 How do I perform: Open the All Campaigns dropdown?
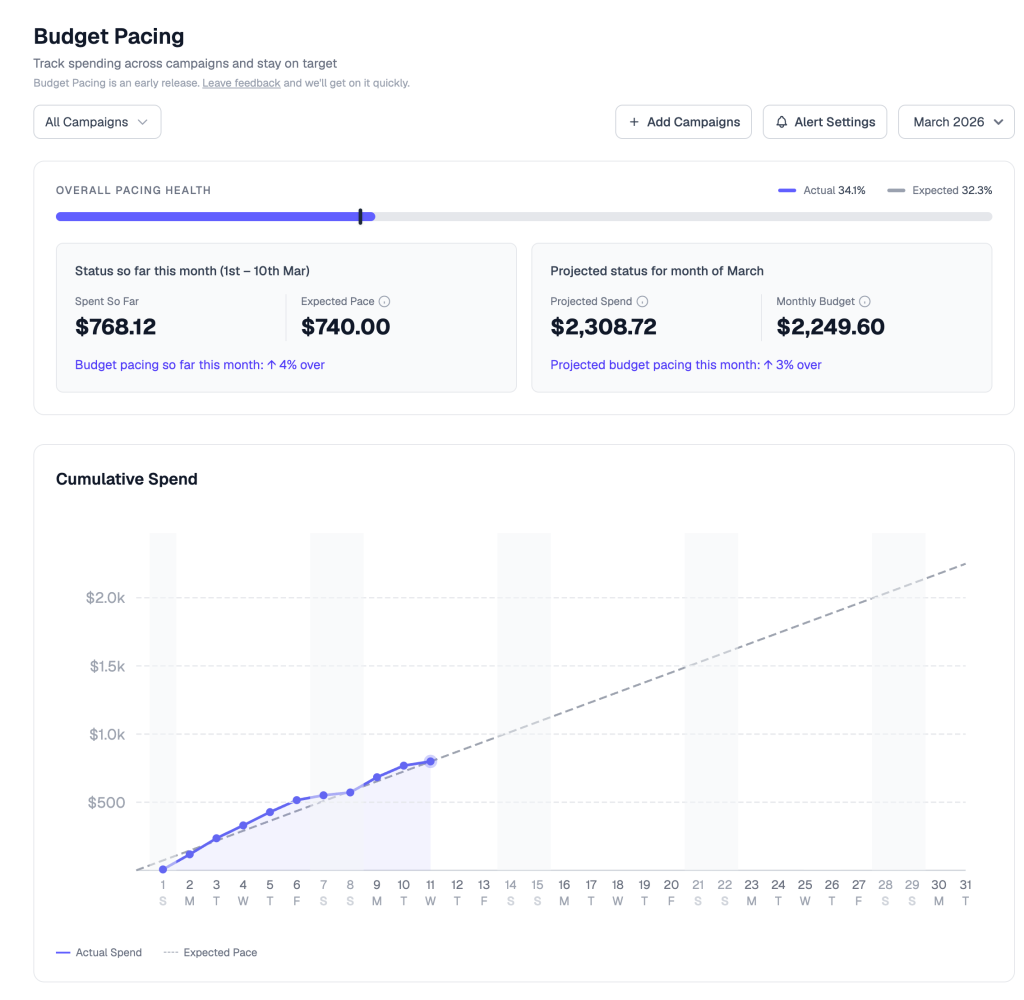97,122
